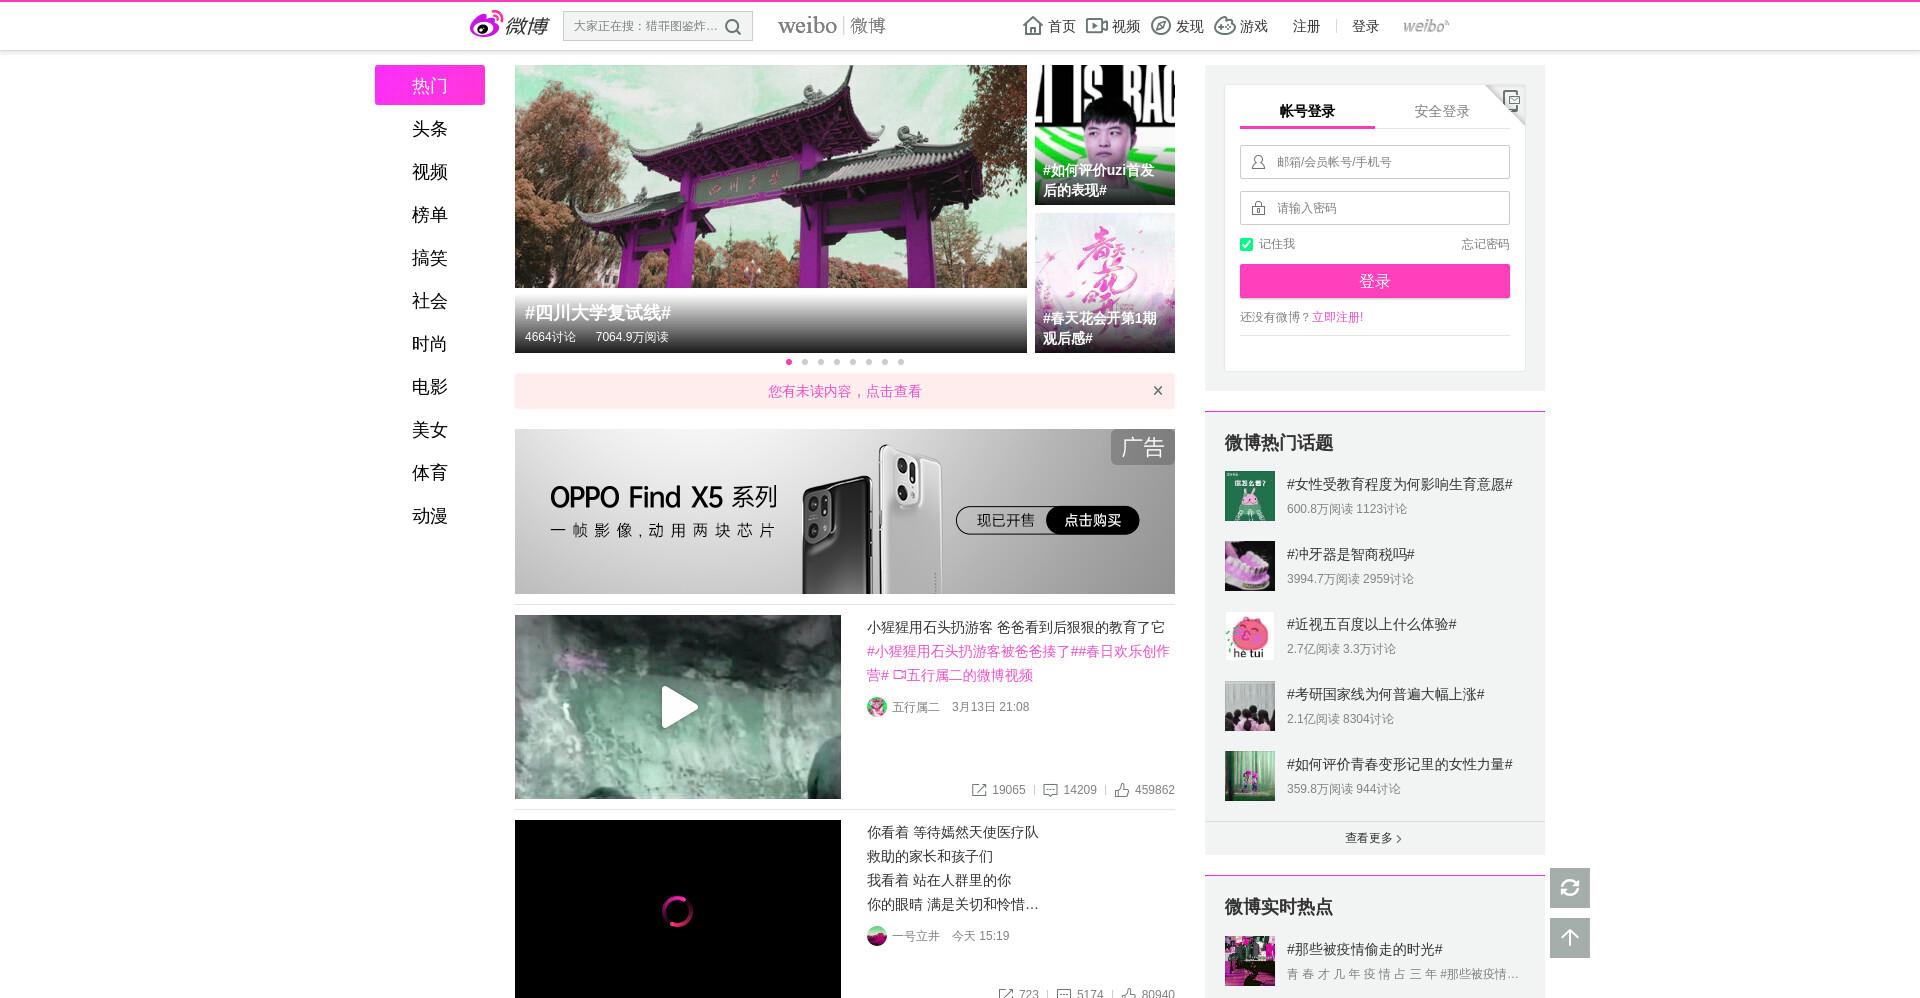Click the pink 登录 button

click(x=1375, y=281)
